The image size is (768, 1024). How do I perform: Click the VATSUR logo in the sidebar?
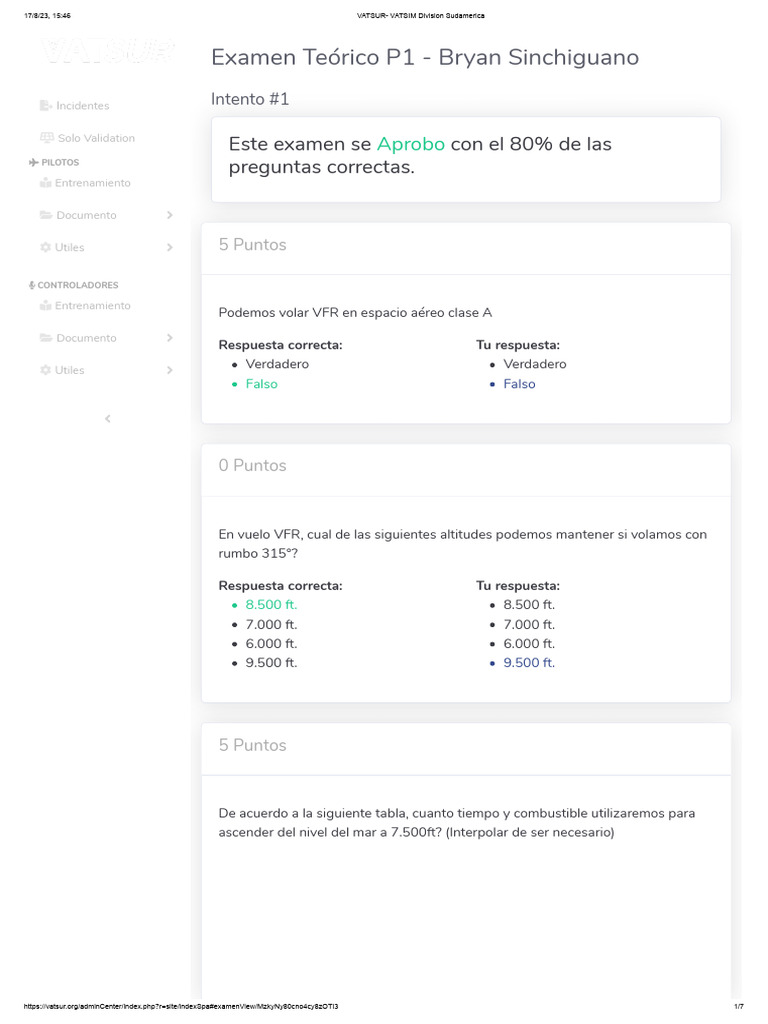coord(108,52)
